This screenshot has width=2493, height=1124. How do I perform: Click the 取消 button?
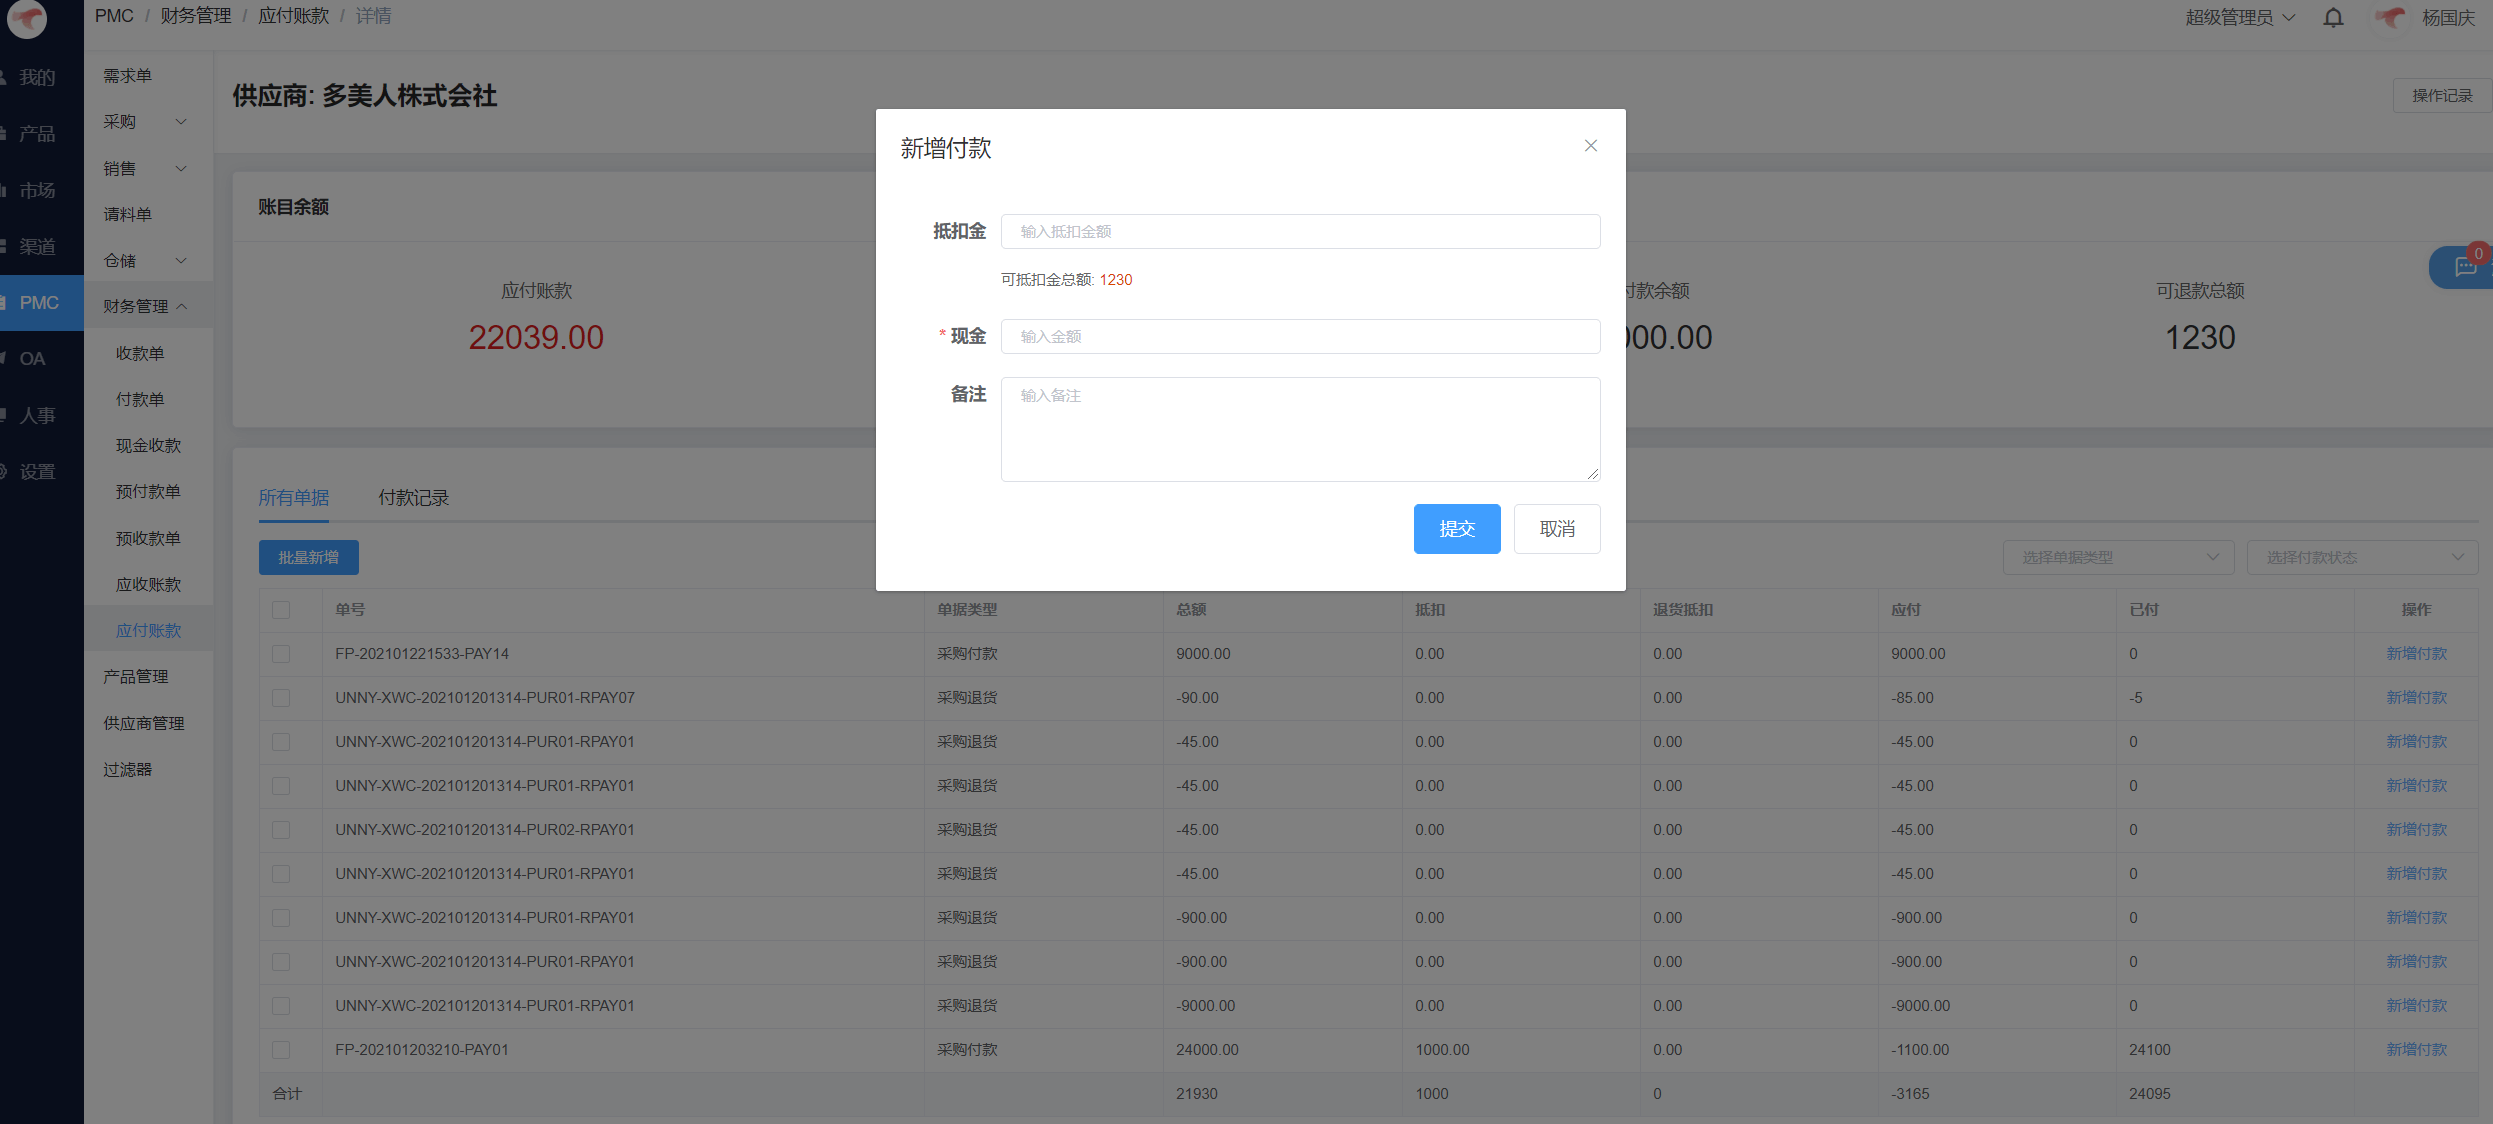point(1556,529)
